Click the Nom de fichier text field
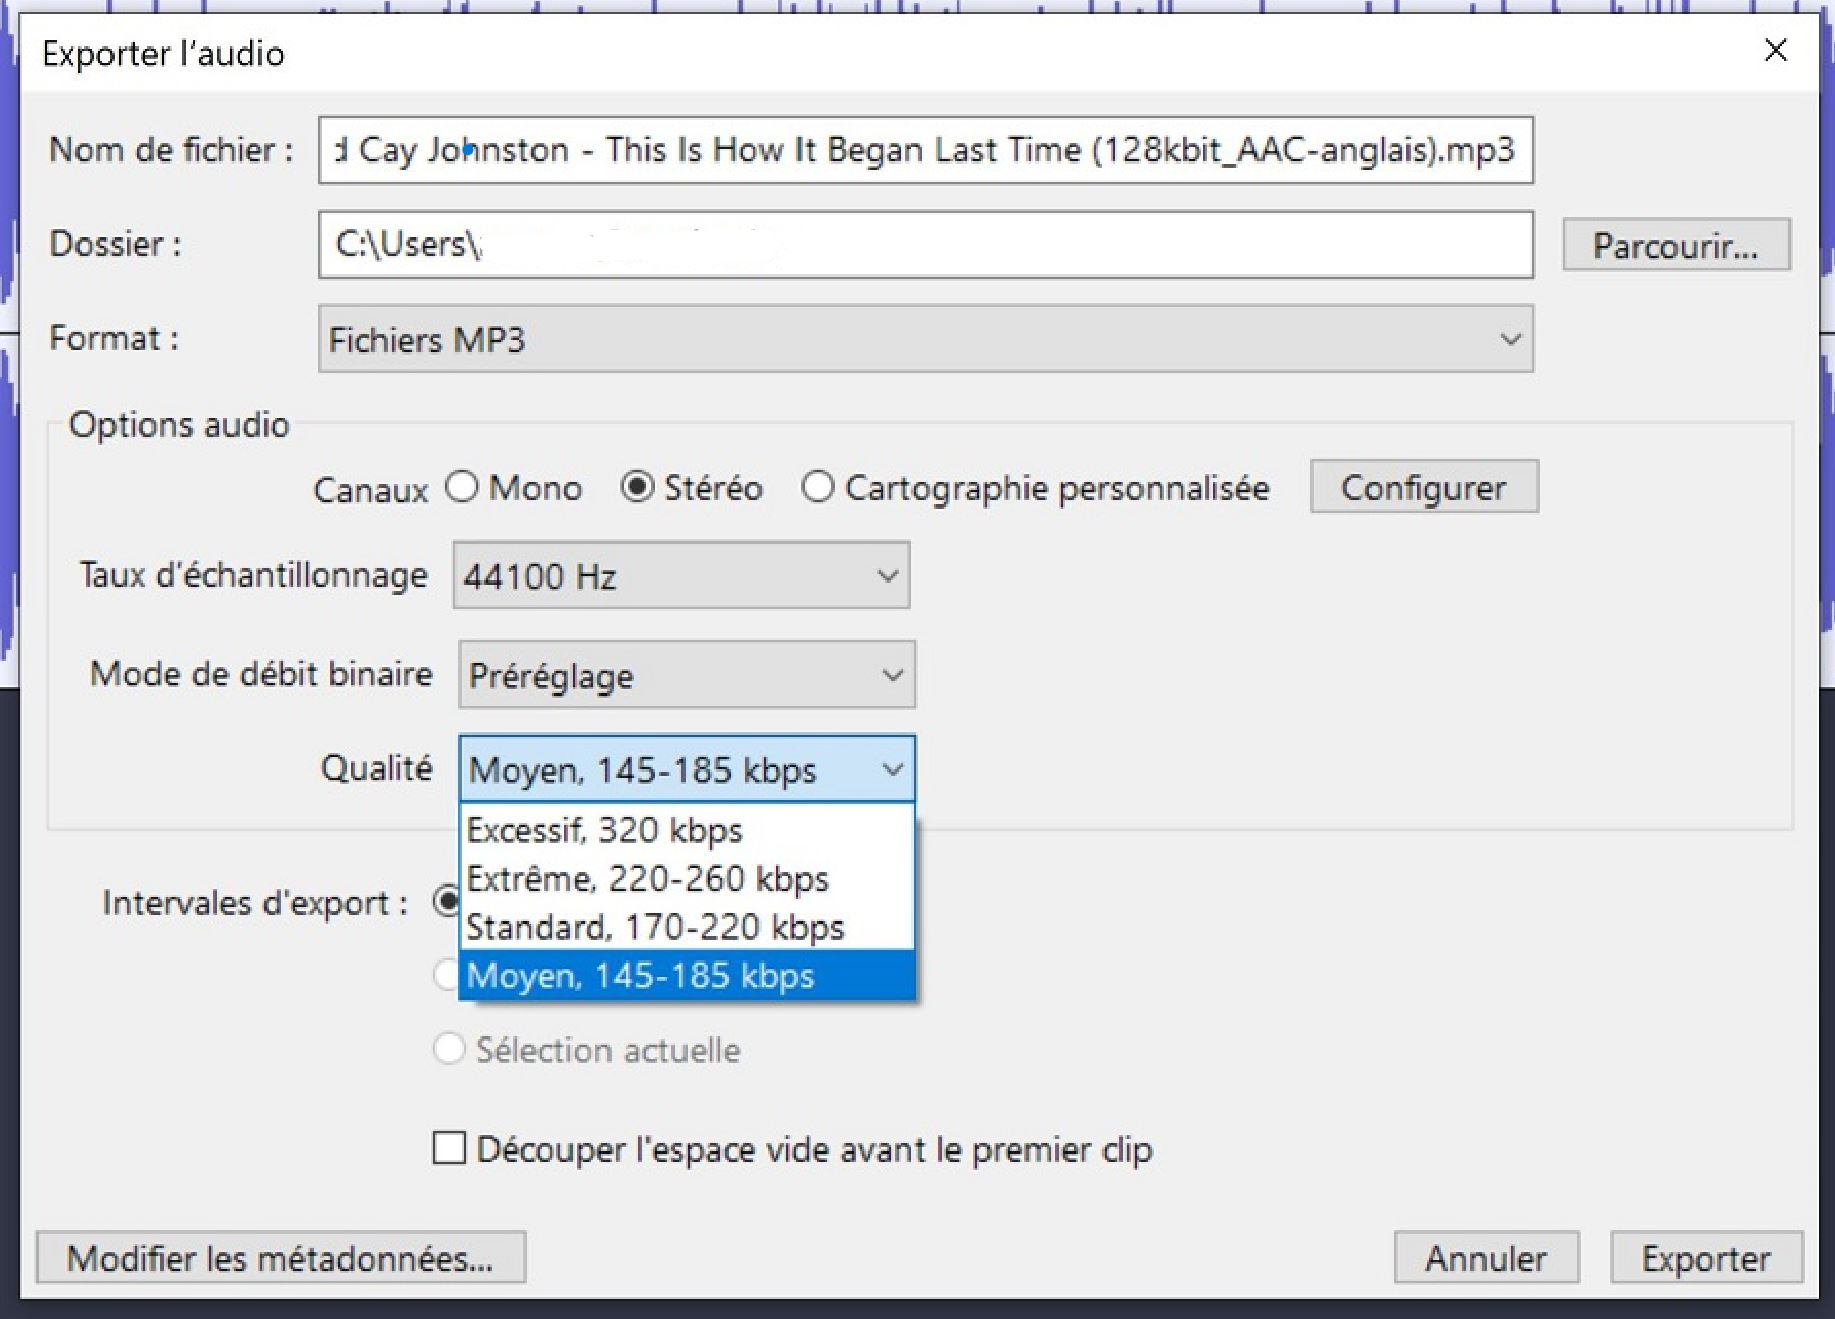Viewport: 1835px width, 1319px height. 925,150
